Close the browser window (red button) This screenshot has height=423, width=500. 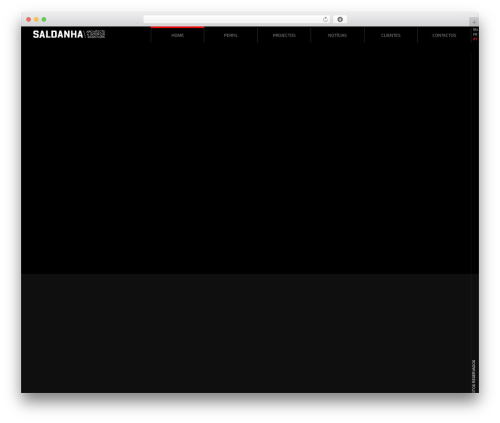click(x=29, y=19)
